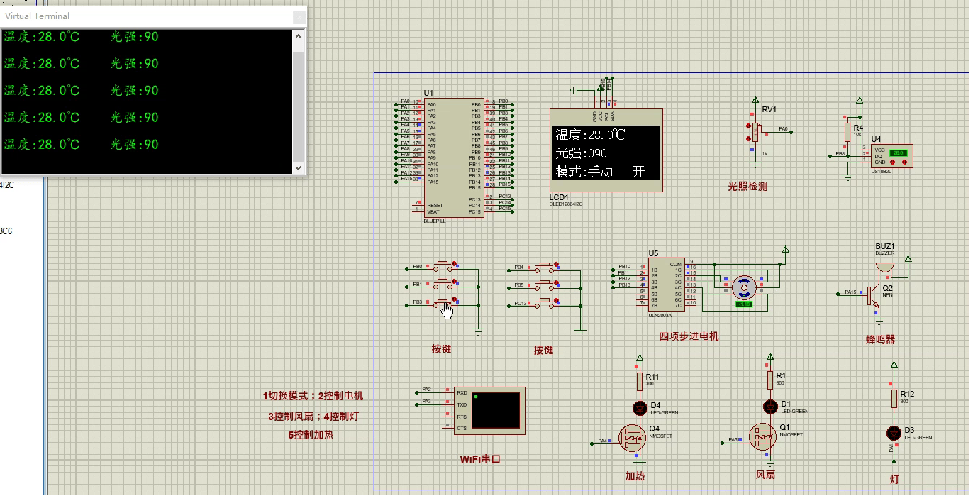Select the WiFi serial terminal module

pyautogui.click(x=498, y=410)
